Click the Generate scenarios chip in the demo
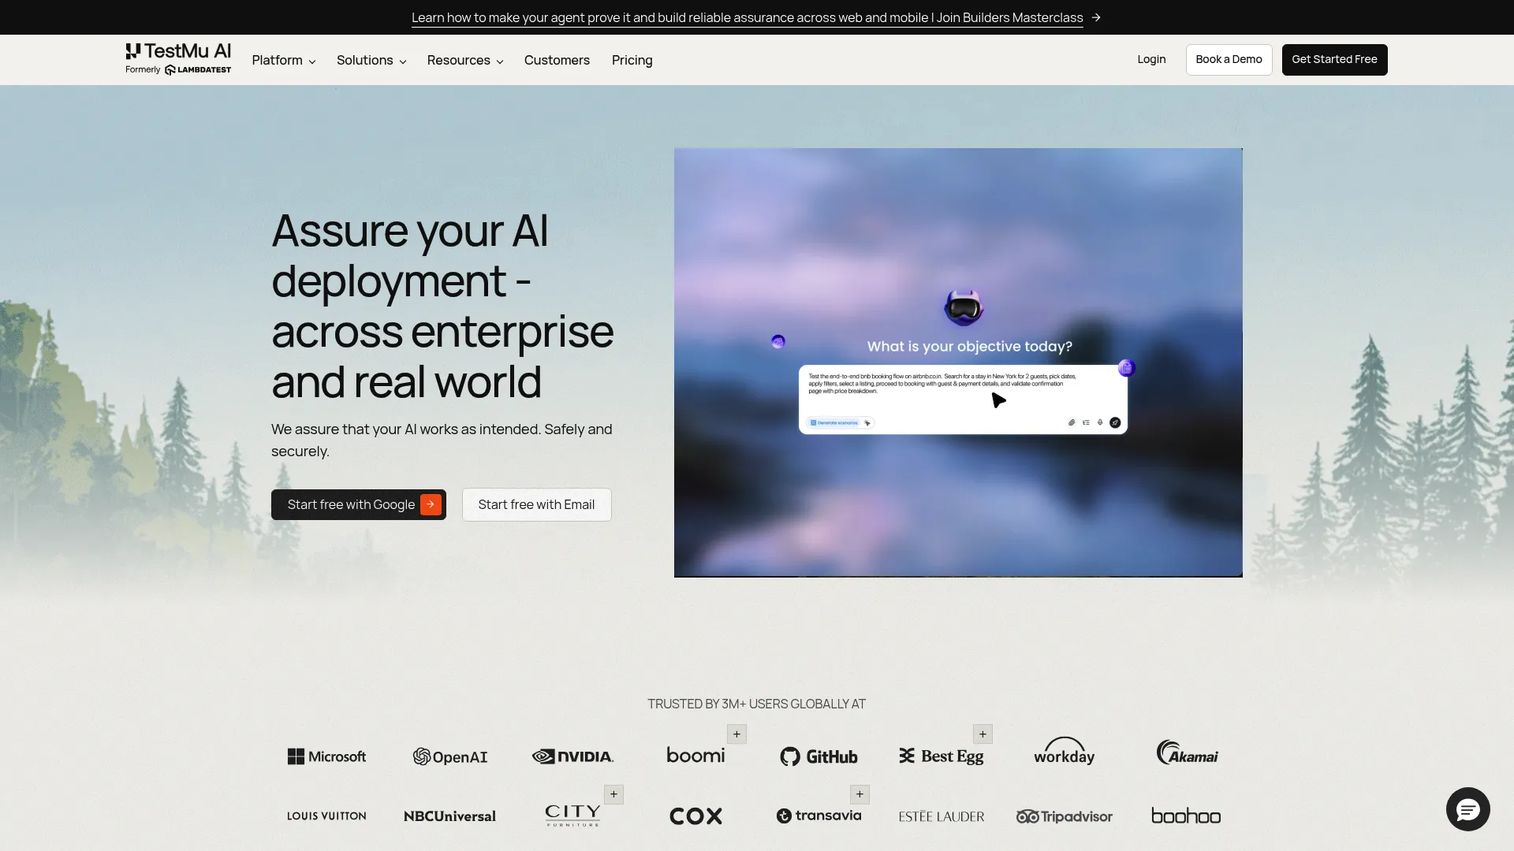This screenshot has height=851, width=1514. (834, 422)
